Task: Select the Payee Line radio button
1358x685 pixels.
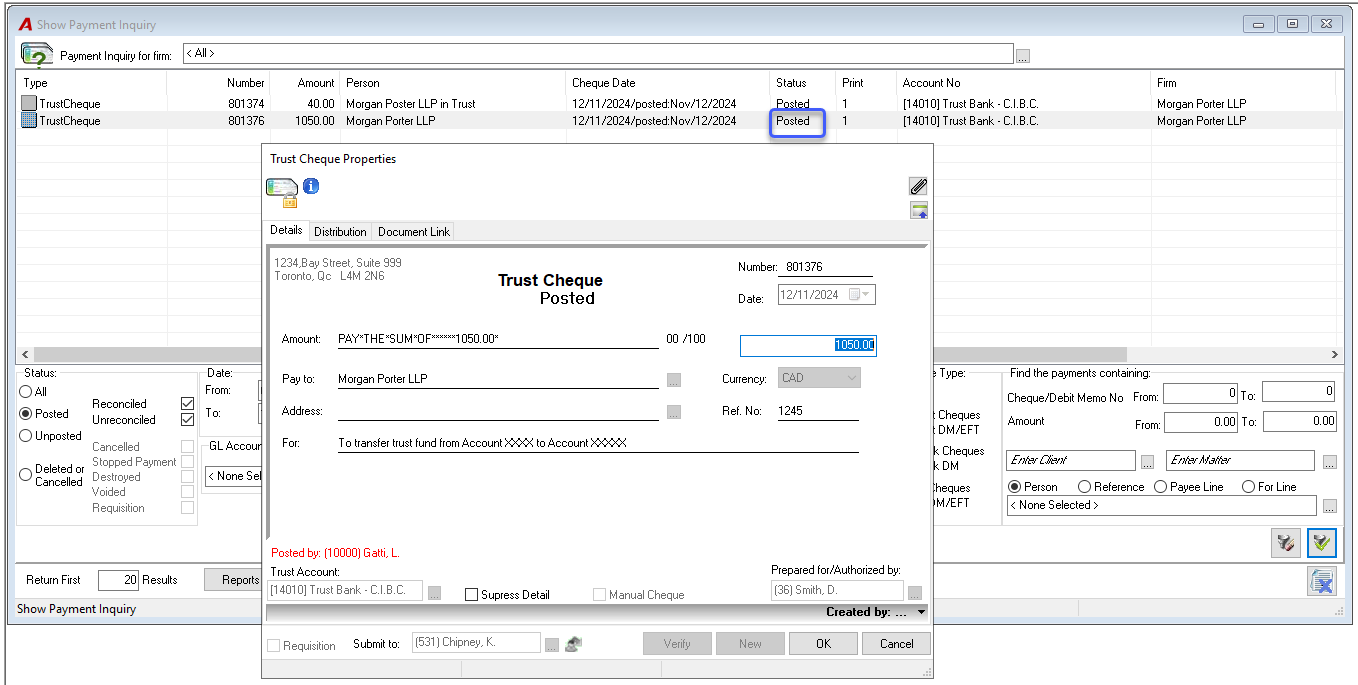Action: (x=1160, y=487)
